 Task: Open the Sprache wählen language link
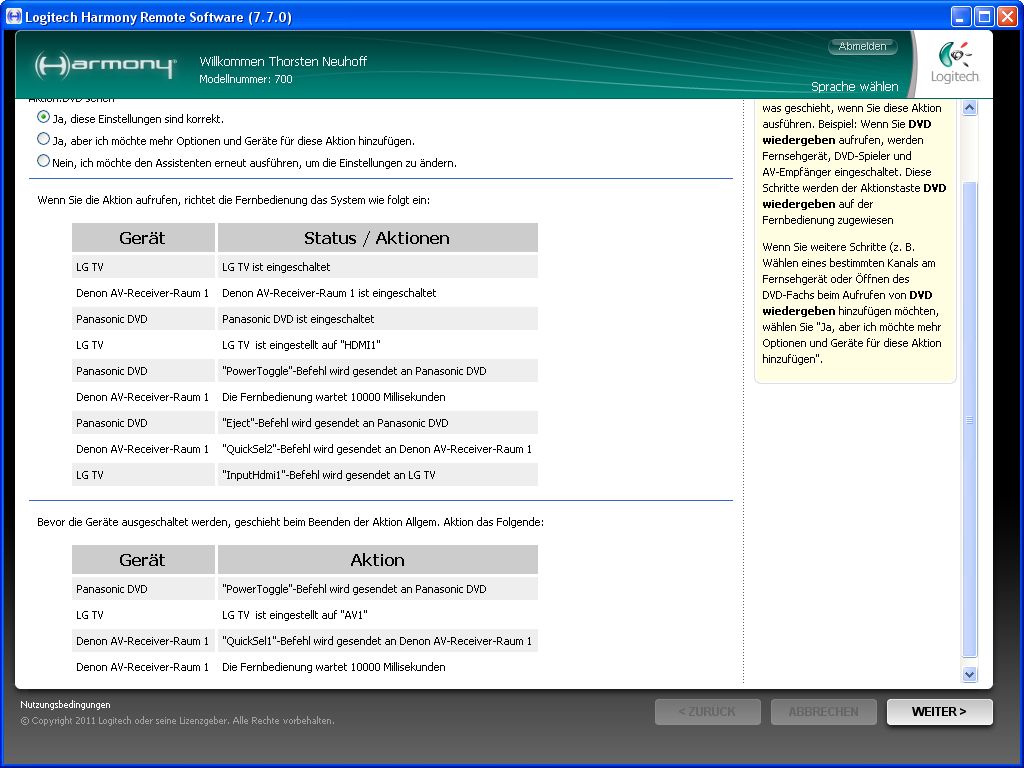(x=854, y=86)
